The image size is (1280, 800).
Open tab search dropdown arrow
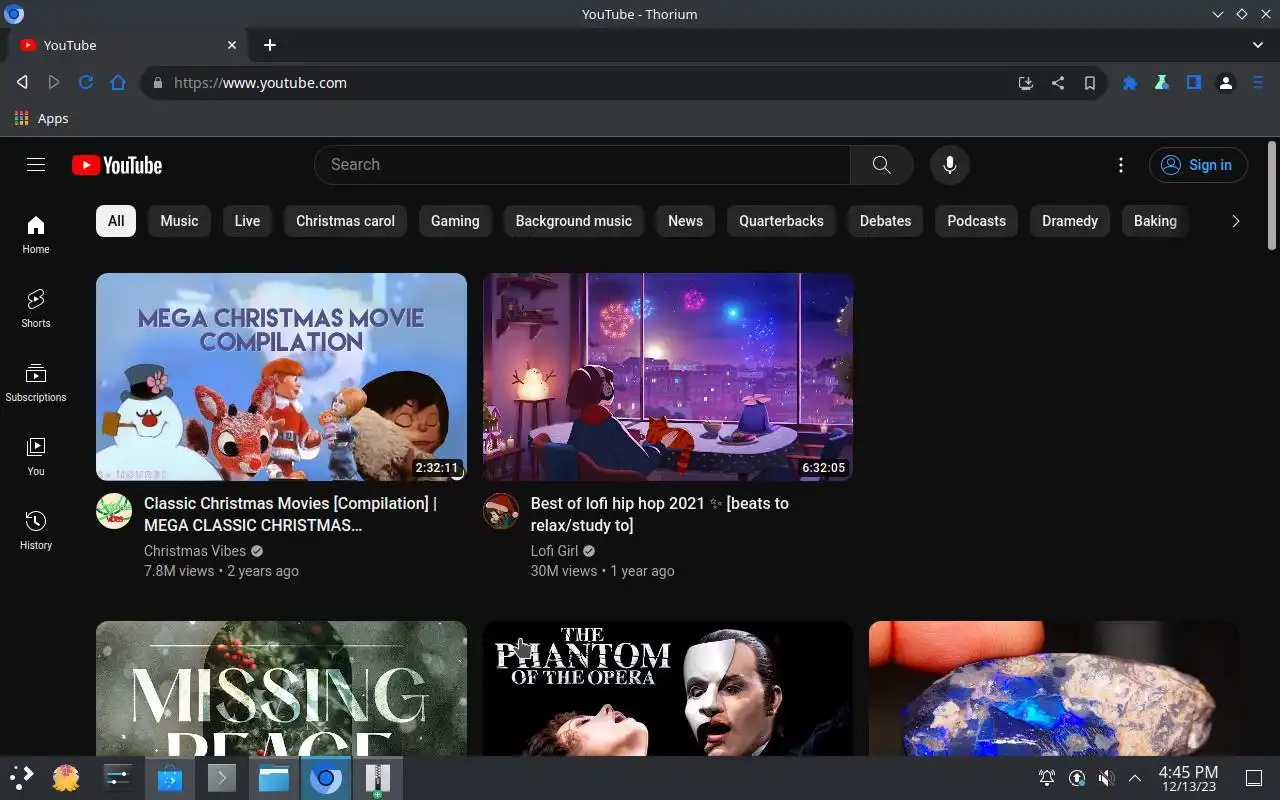click(x=1258, y=45)
